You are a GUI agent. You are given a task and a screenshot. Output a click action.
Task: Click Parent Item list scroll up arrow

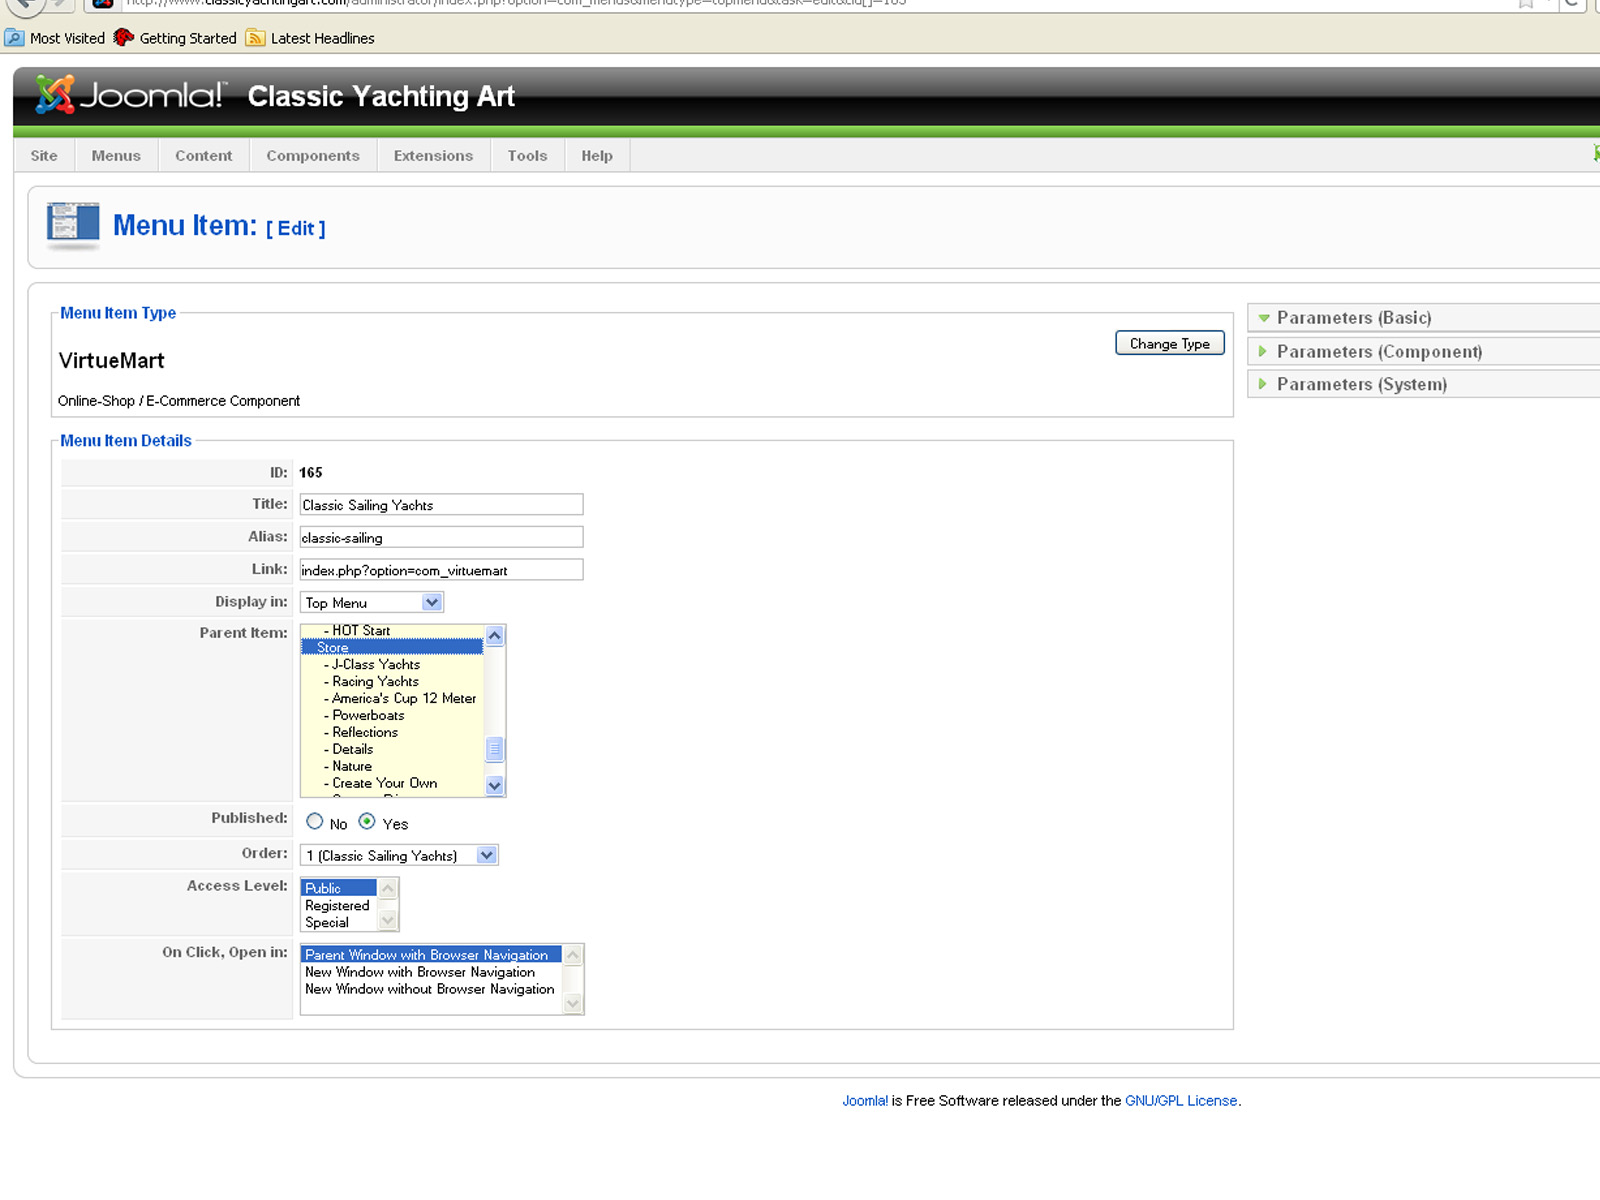pos(494,636)
